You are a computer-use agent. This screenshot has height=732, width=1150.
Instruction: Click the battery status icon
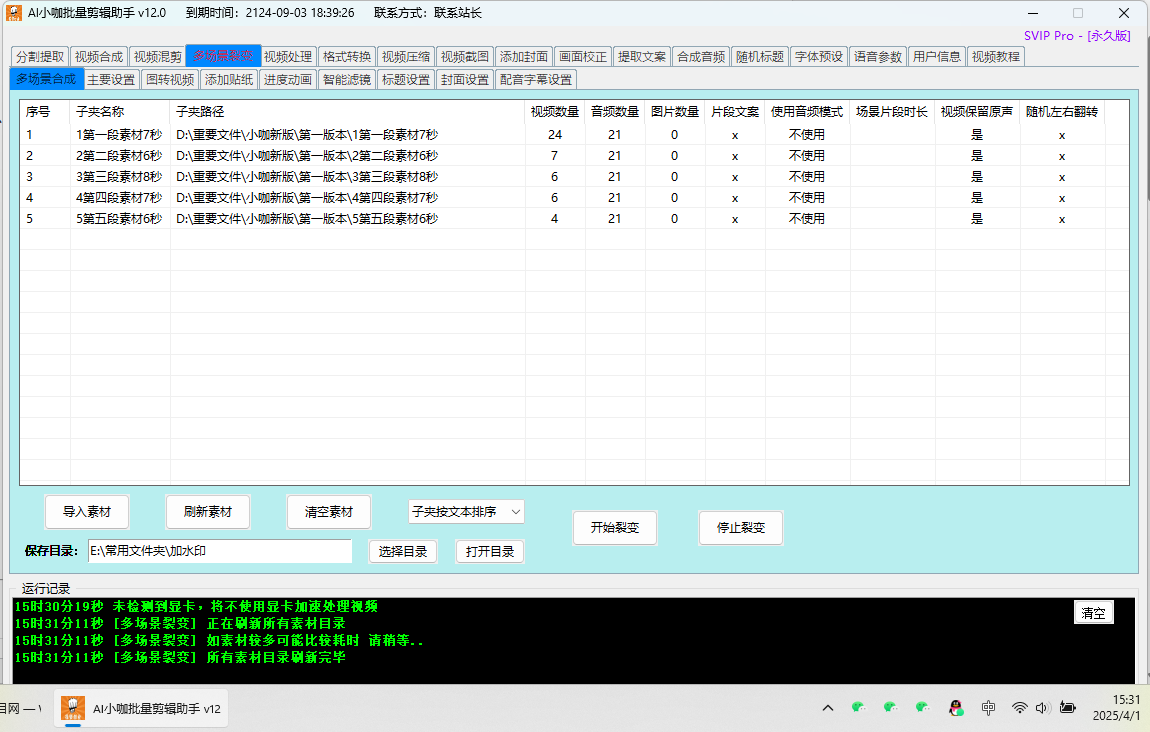1068,707
